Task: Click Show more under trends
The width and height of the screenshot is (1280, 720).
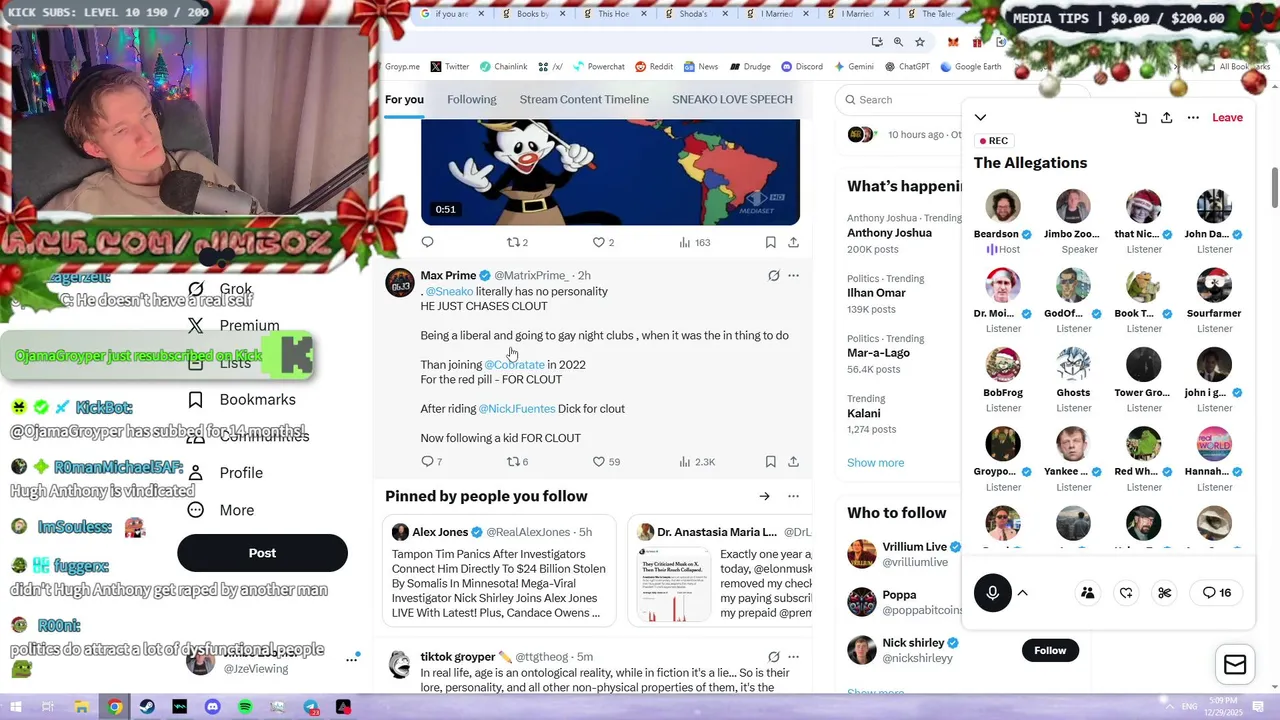Action: tap(875, 463)
